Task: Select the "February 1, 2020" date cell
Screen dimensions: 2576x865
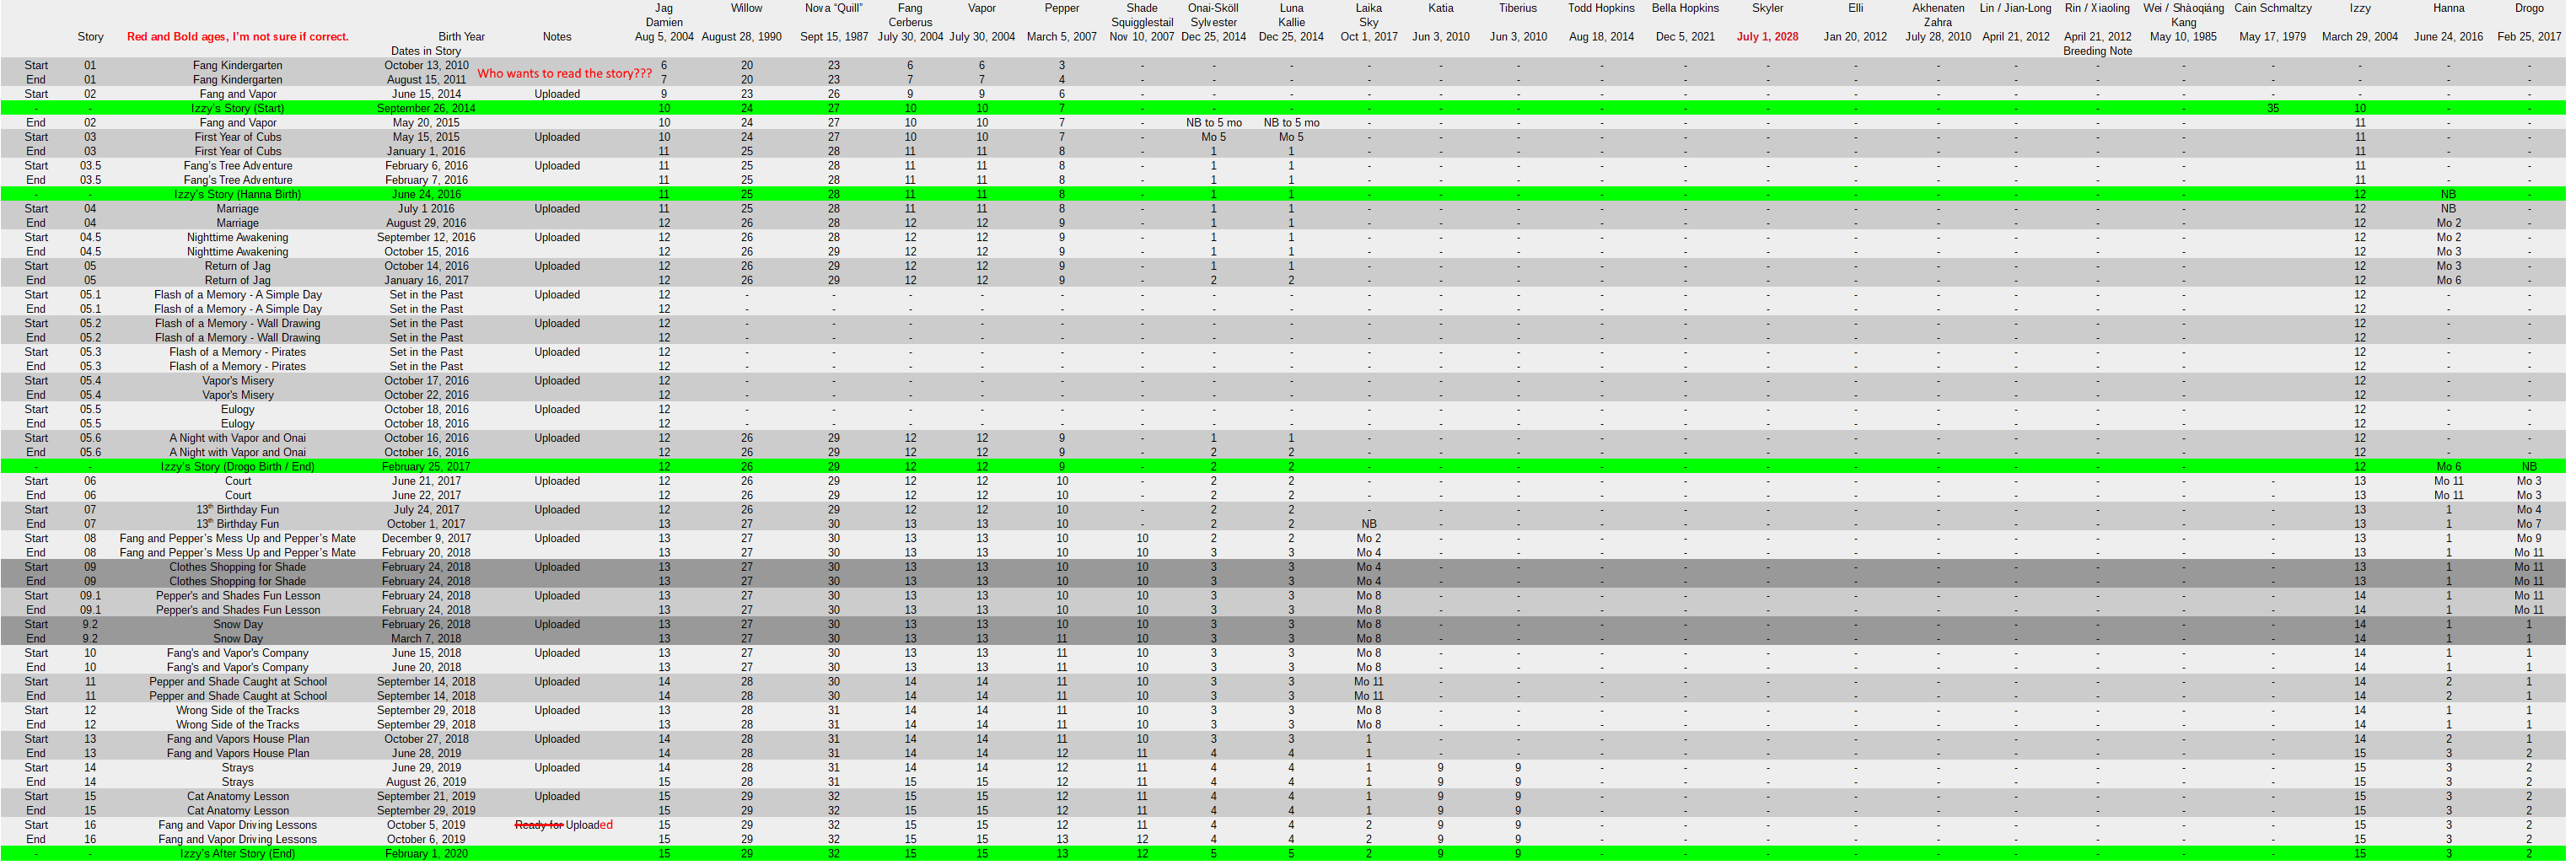Action: pos(426,854)
